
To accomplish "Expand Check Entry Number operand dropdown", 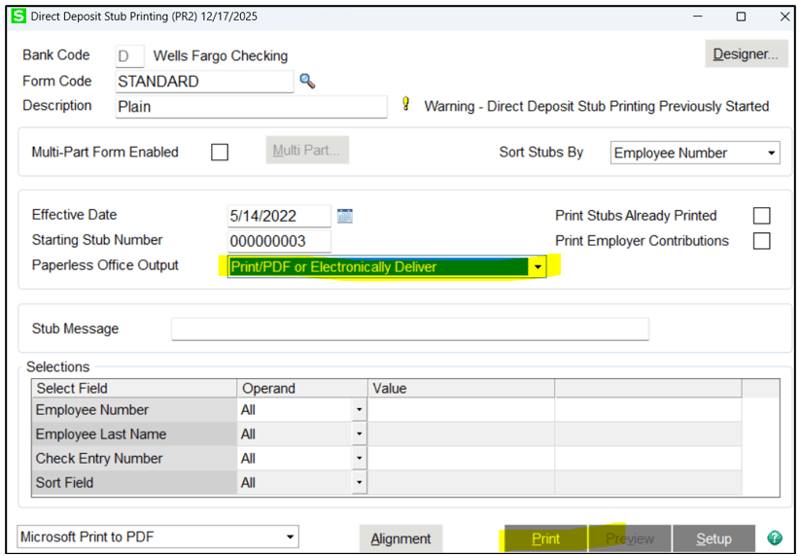I will pos(358,459).
